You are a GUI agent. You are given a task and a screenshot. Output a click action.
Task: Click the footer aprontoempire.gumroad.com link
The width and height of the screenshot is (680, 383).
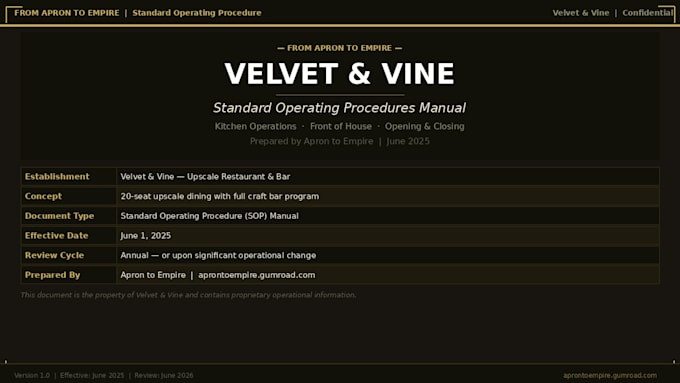(x=610, y=375)
